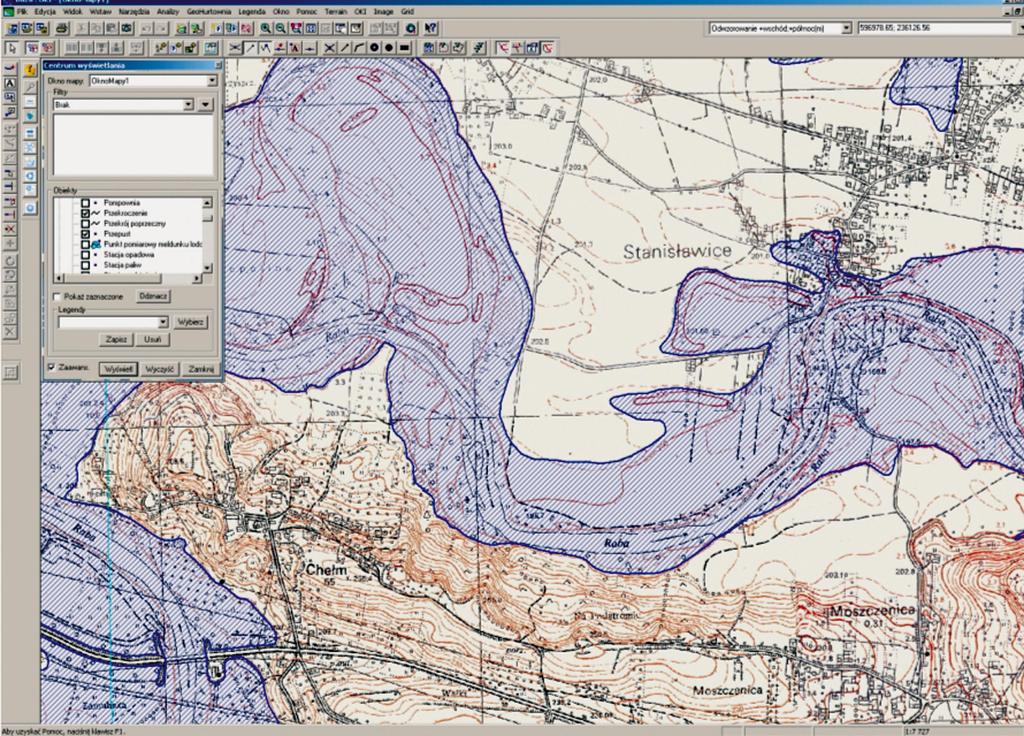
Task: Click the Chełm label on the map
Action: coord(327,570)
